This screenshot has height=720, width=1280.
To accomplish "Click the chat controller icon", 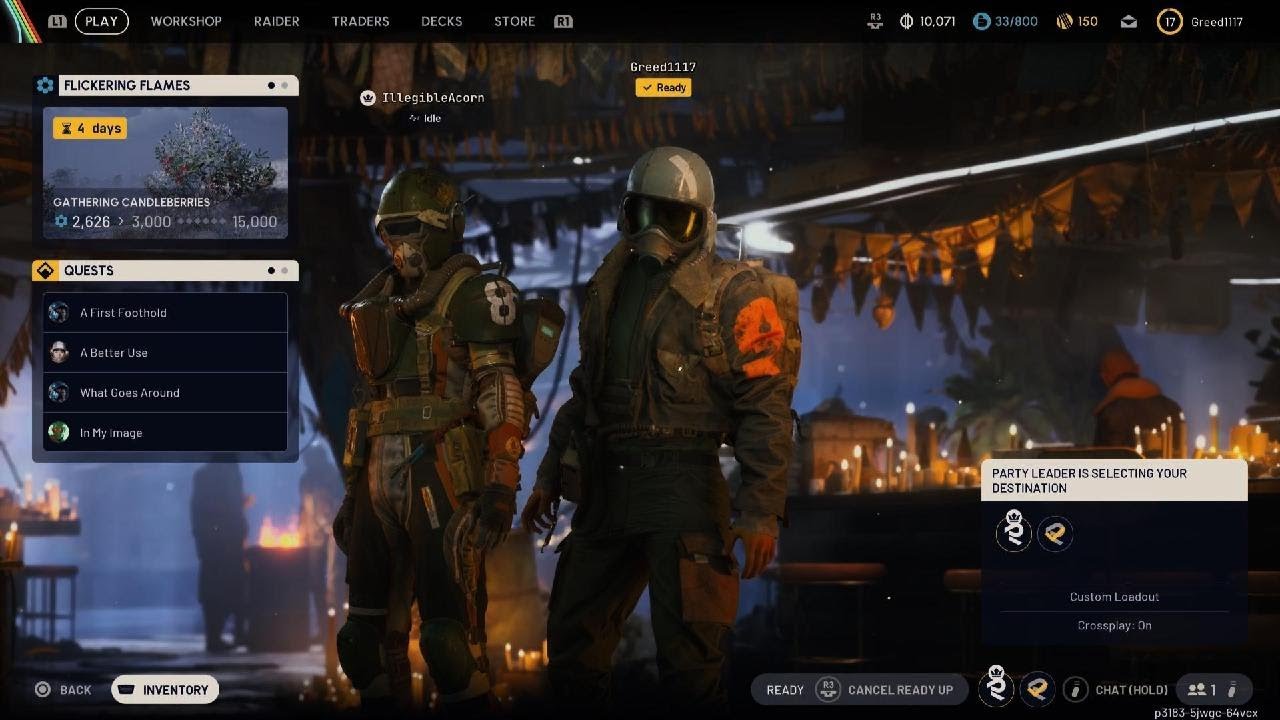I will point(1075,690).
